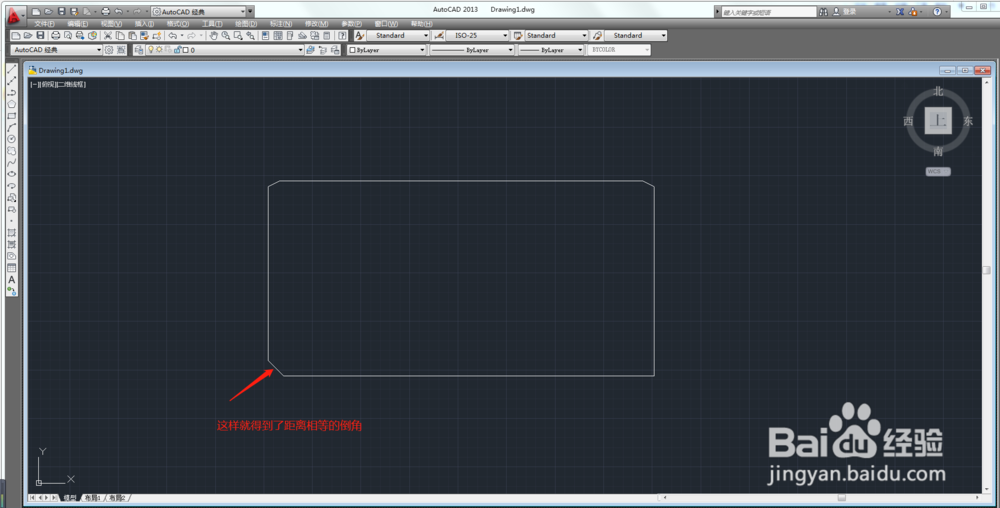Open the 格式(O) menu
The image size is (1000, 508).
pos(177,24)
